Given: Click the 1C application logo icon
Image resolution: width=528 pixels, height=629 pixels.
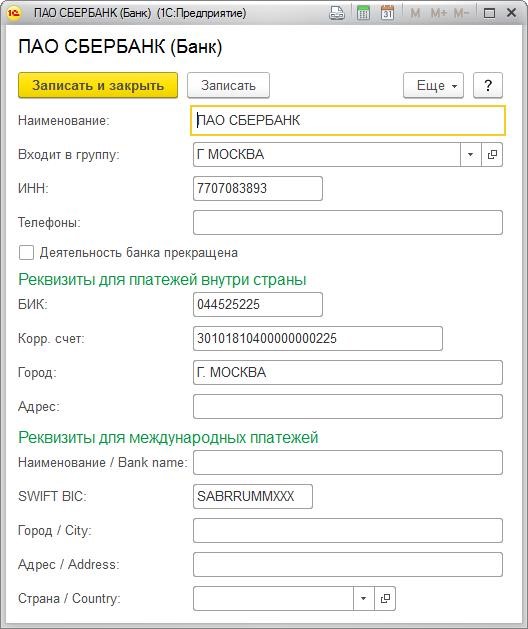Looking at the screenshot, I should click(x=14, y=13).
